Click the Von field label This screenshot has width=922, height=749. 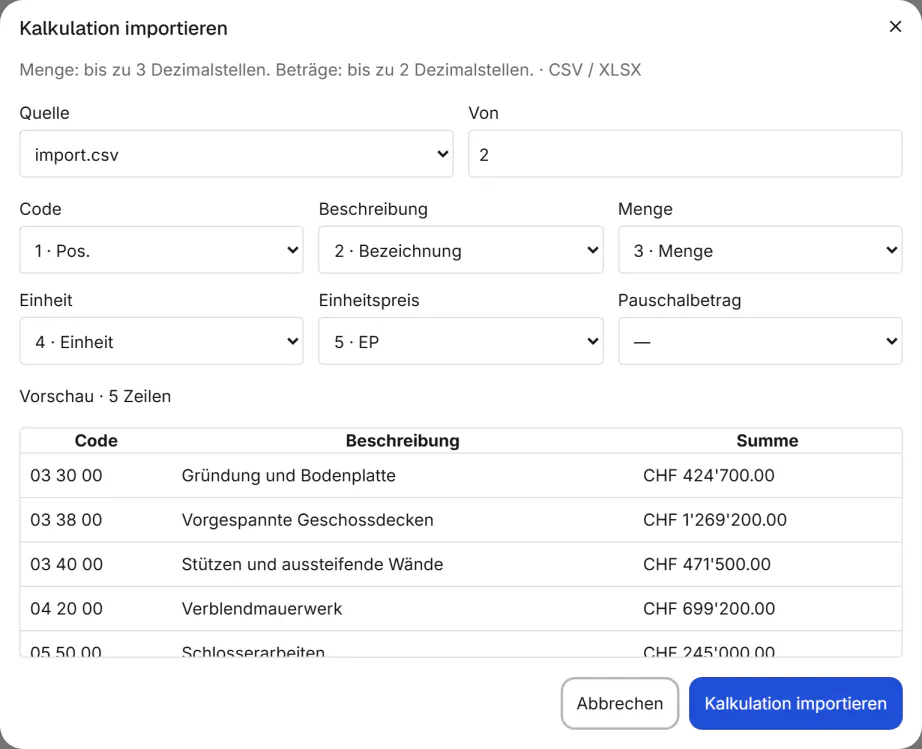[483, 113]
